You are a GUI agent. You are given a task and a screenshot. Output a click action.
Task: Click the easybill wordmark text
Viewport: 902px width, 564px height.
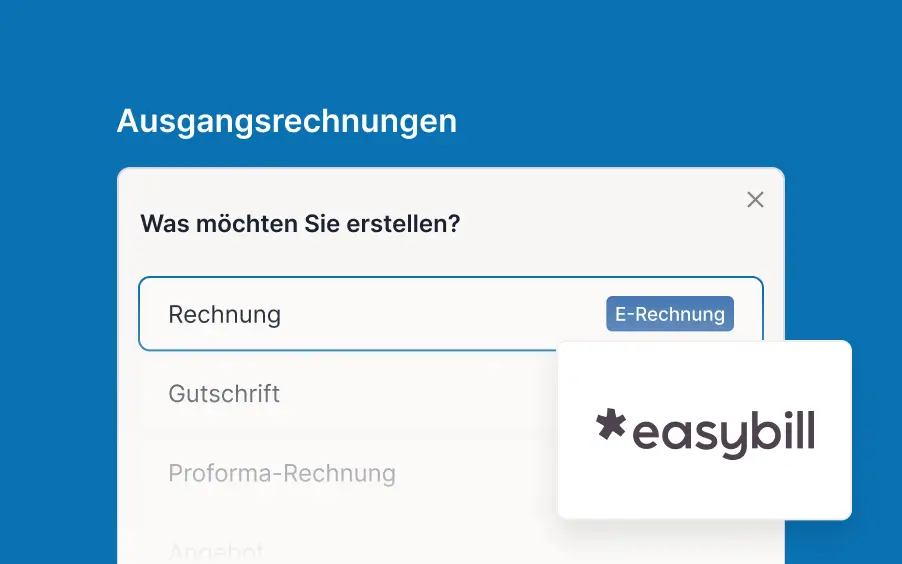pos(724,433)
